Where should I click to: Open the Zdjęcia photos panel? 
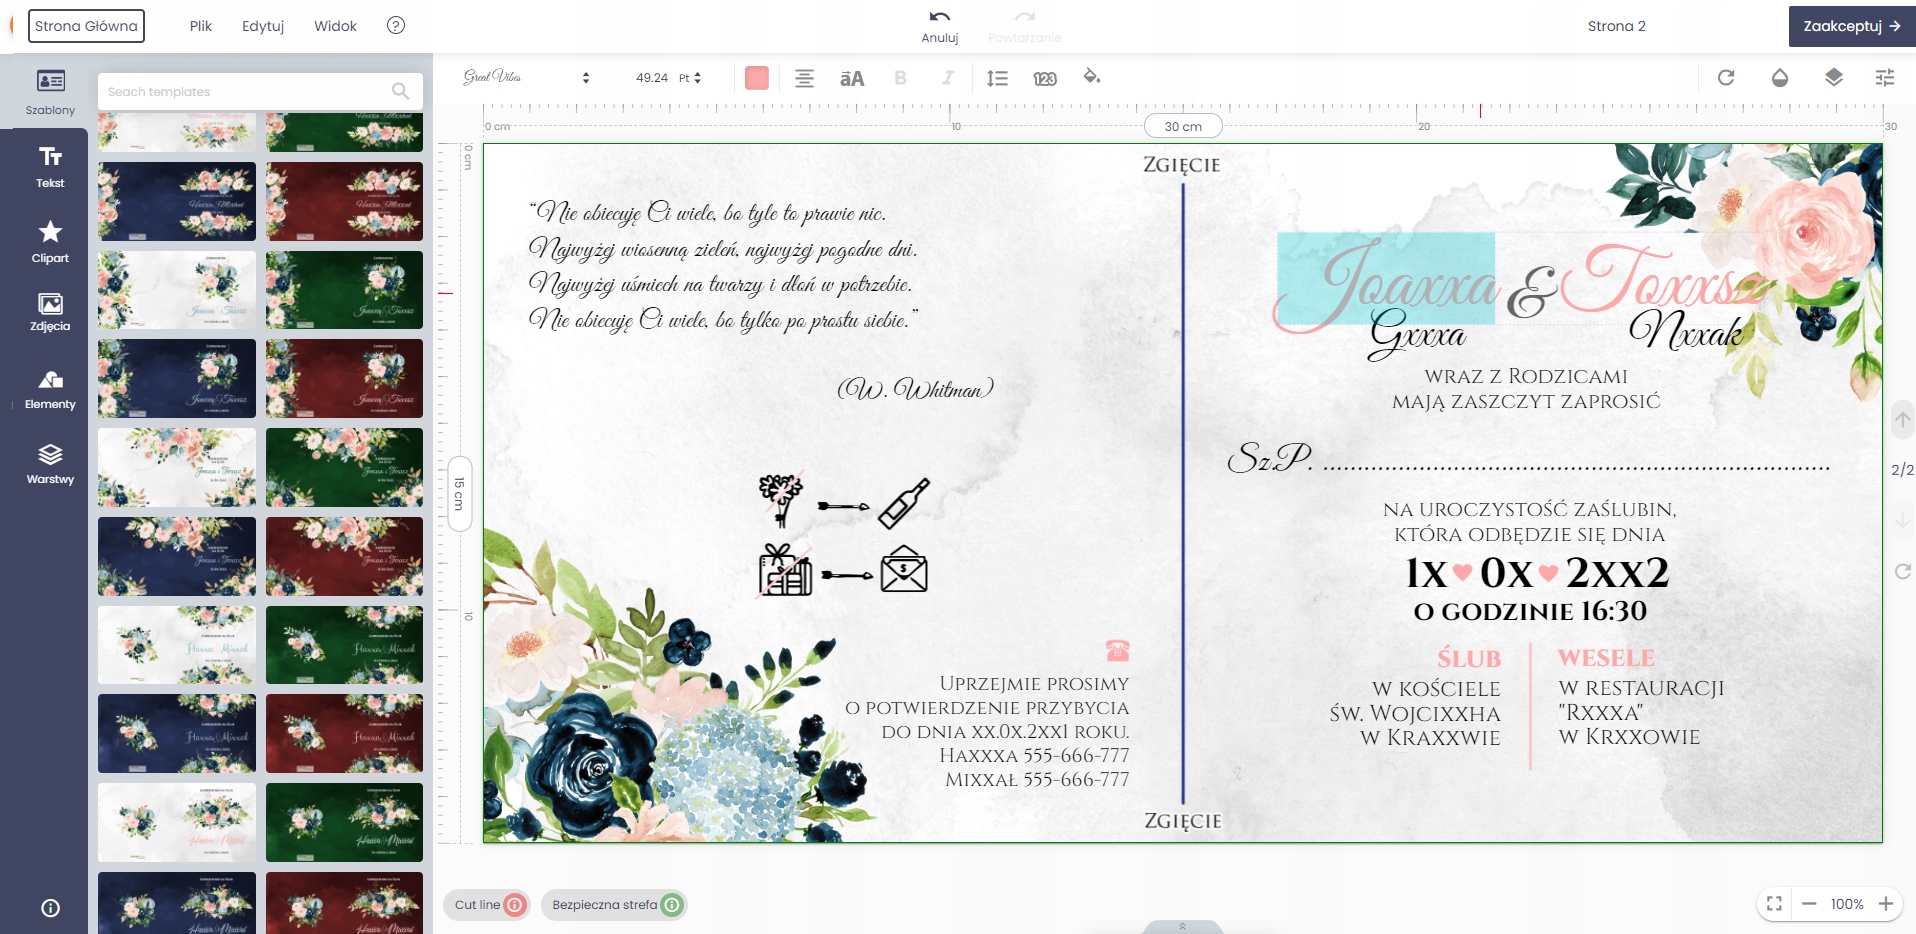(50, 312)
